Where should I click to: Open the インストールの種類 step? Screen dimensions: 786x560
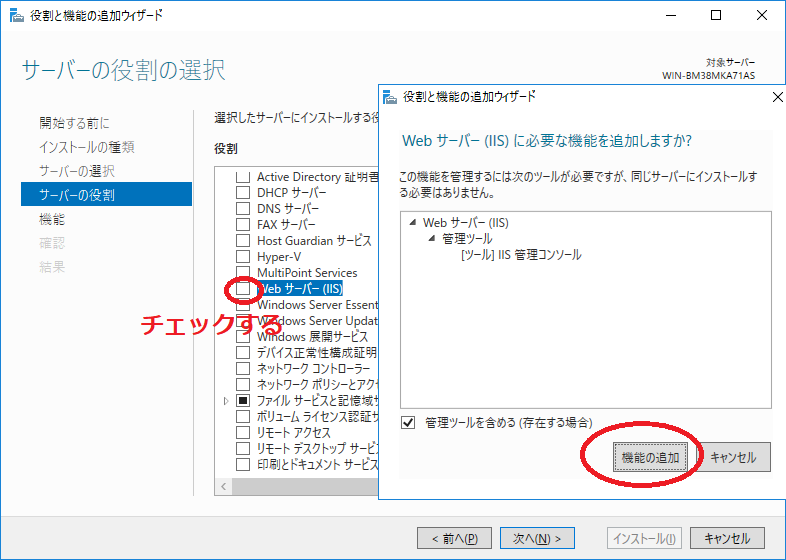[x=87, y=147]
